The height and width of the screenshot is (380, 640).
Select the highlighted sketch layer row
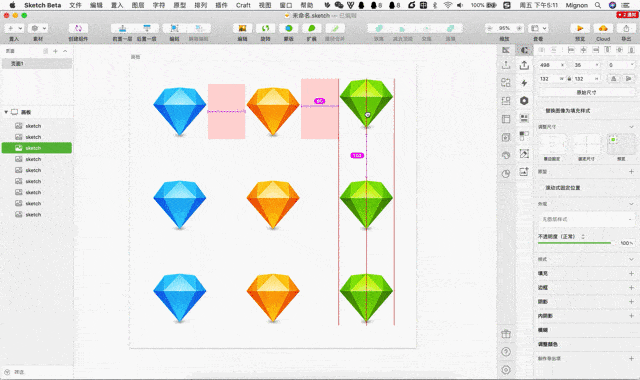[37, 148]
